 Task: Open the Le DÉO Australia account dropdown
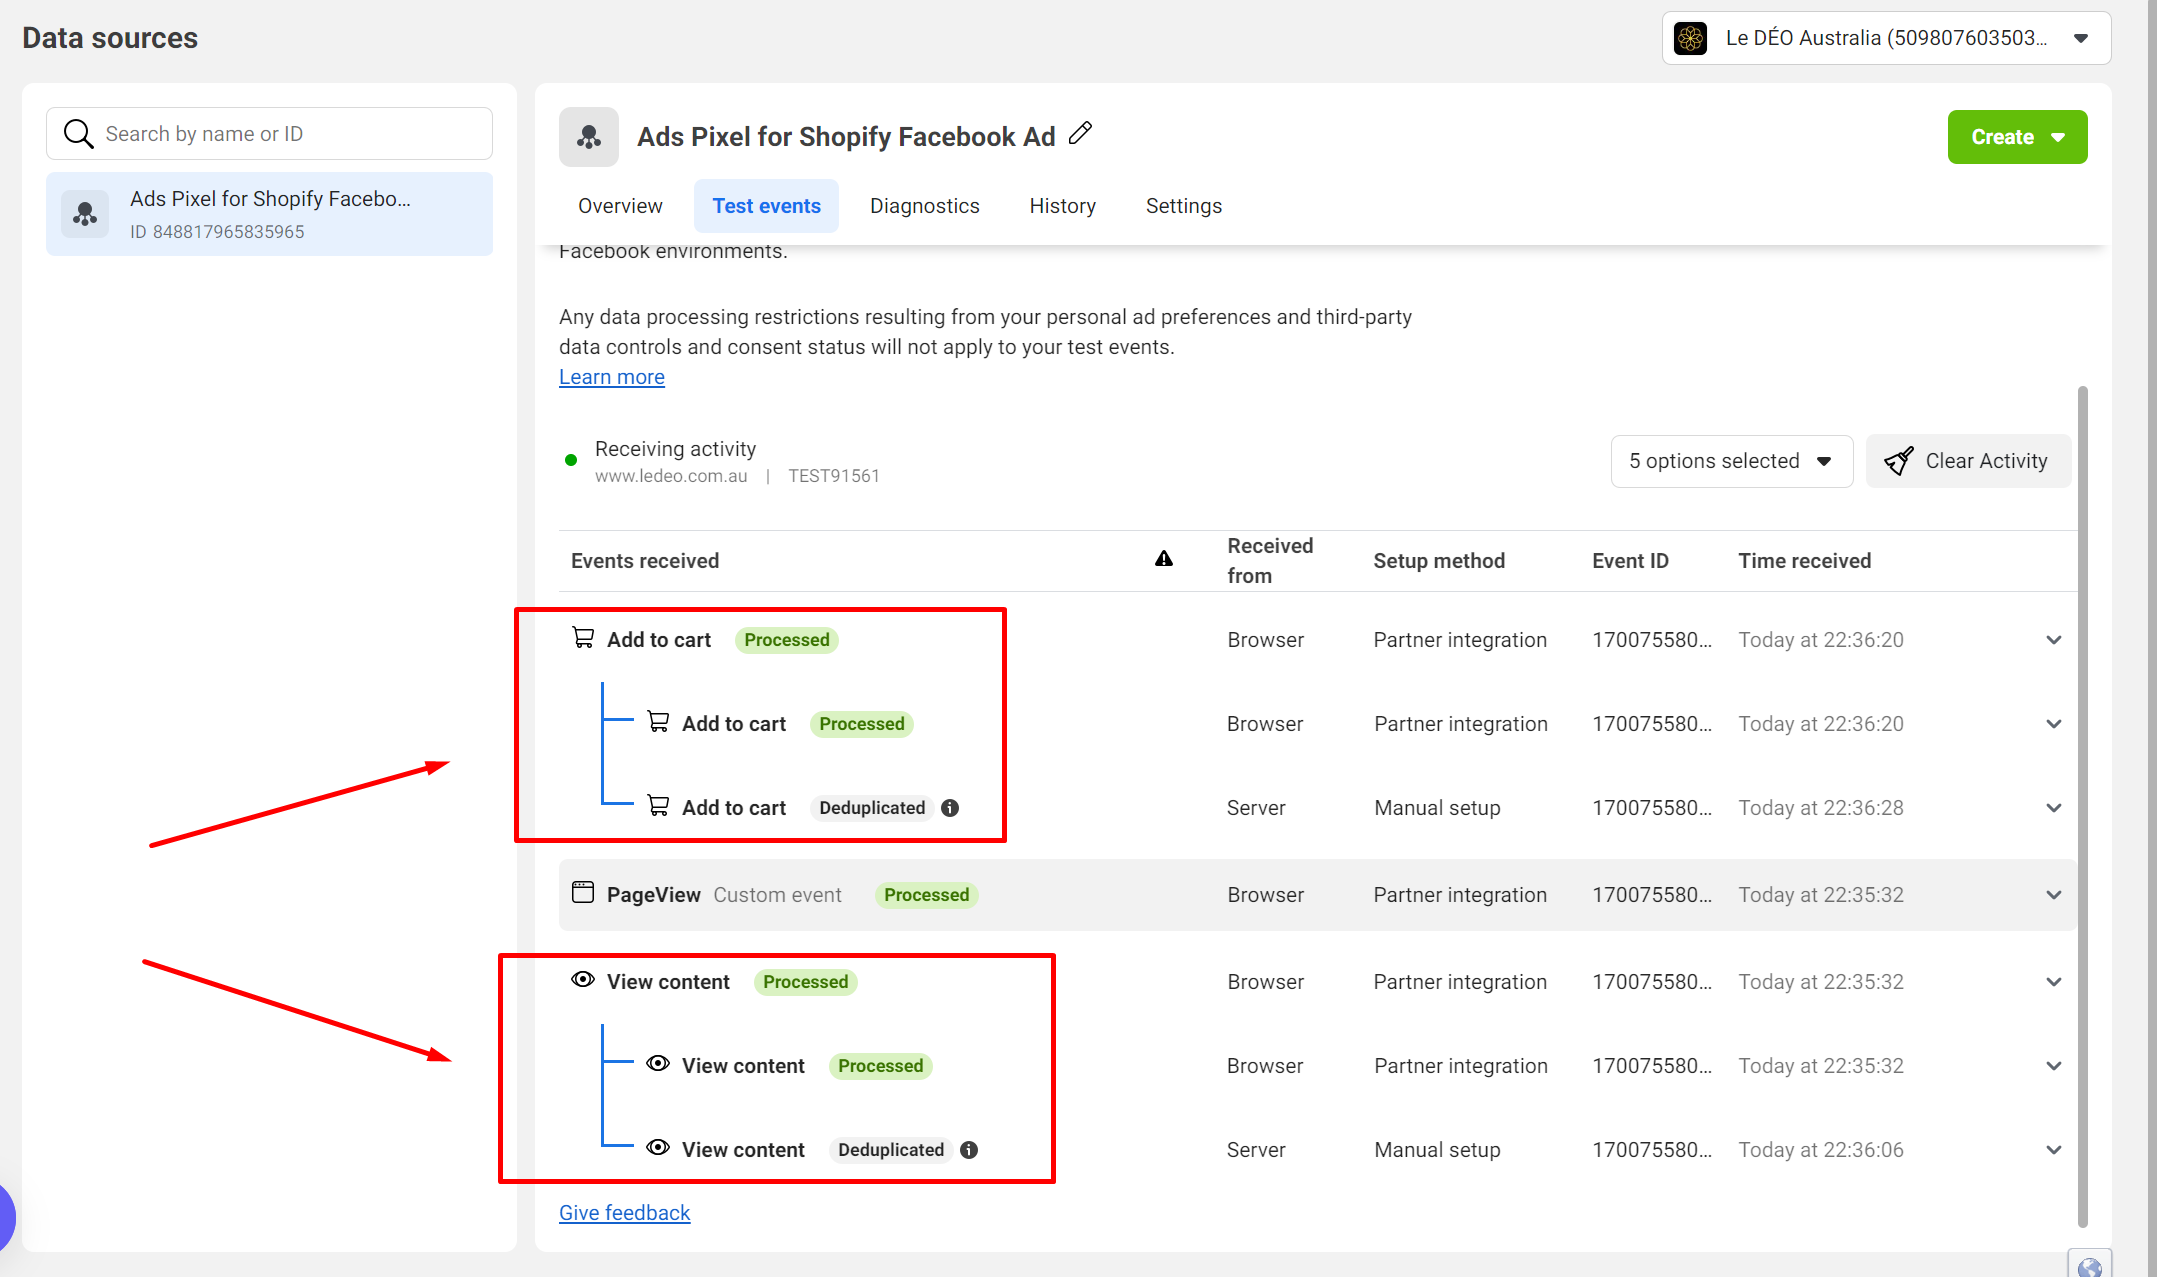click(1886, 38)
